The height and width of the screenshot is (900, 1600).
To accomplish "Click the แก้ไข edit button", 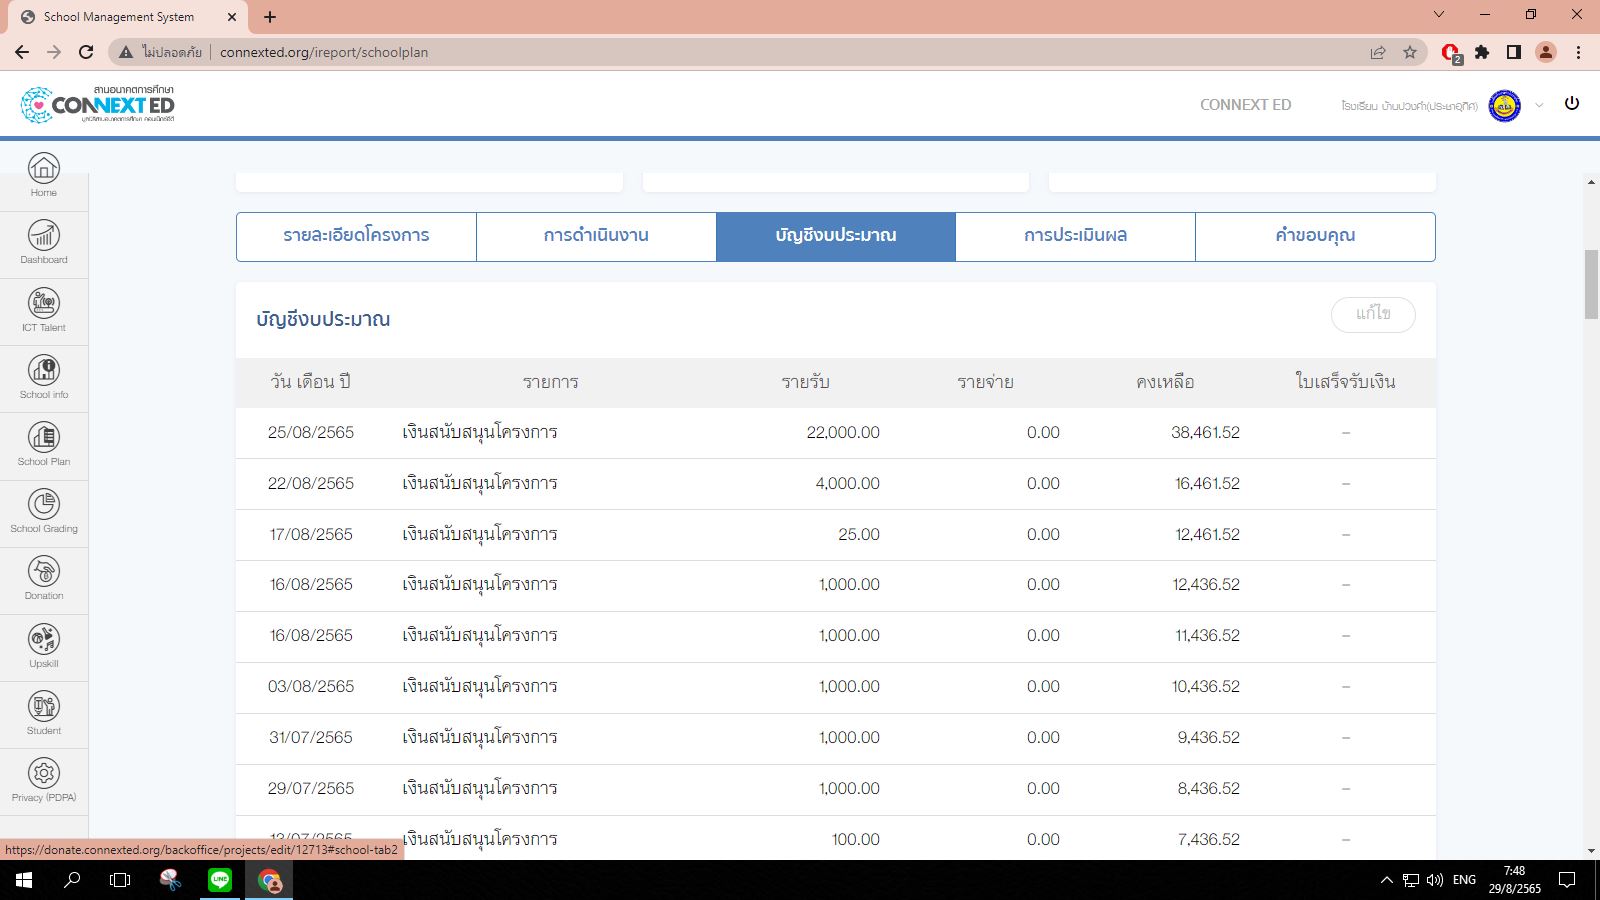I will coord(1373,314).
